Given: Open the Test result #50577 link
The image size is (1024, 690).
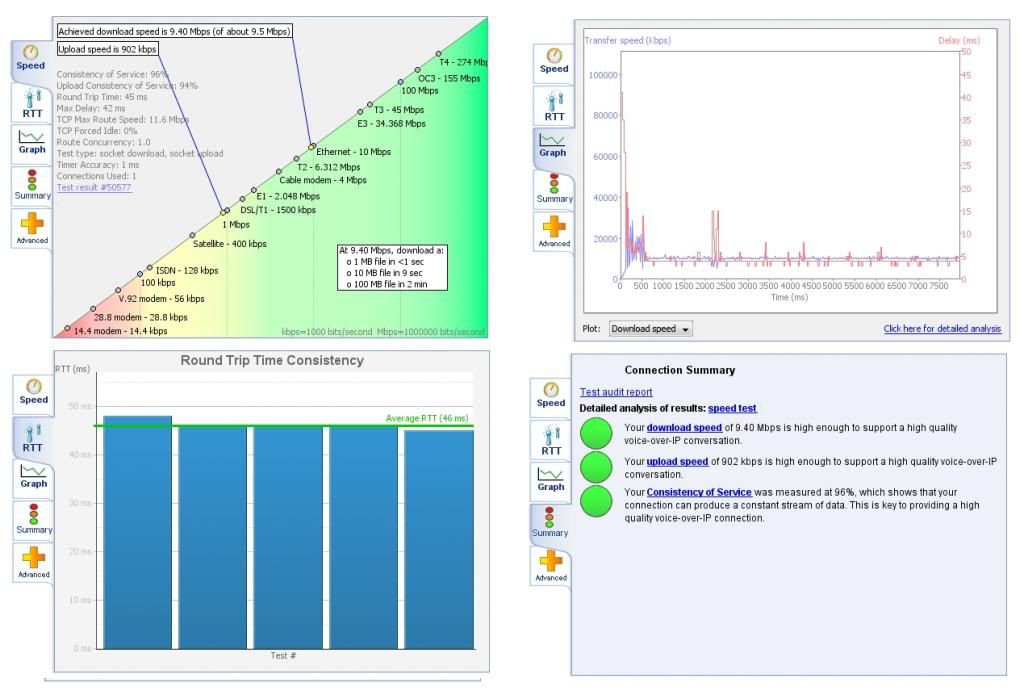Looking at the screenshot, I should [x=94, y=187].
